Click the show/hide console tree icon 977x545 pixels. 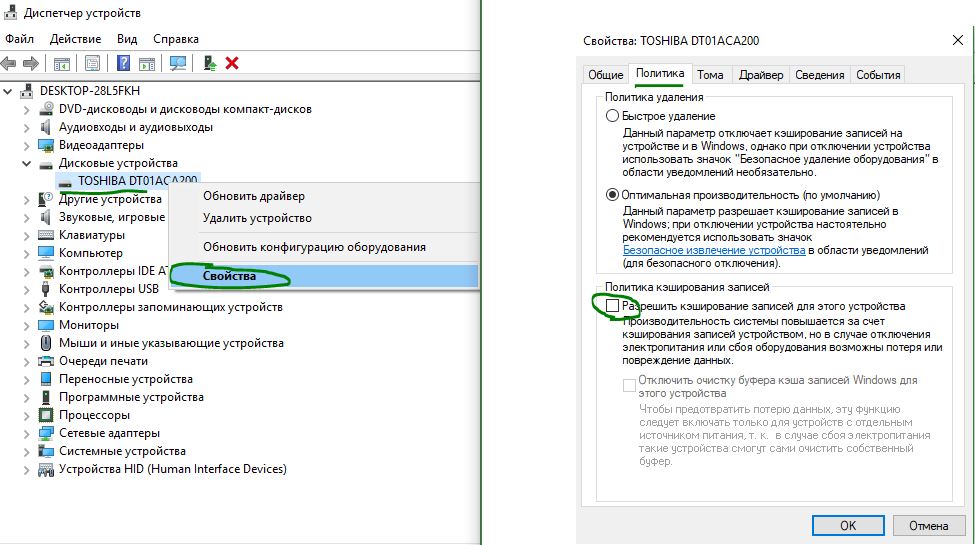click(x=62, y=63)
